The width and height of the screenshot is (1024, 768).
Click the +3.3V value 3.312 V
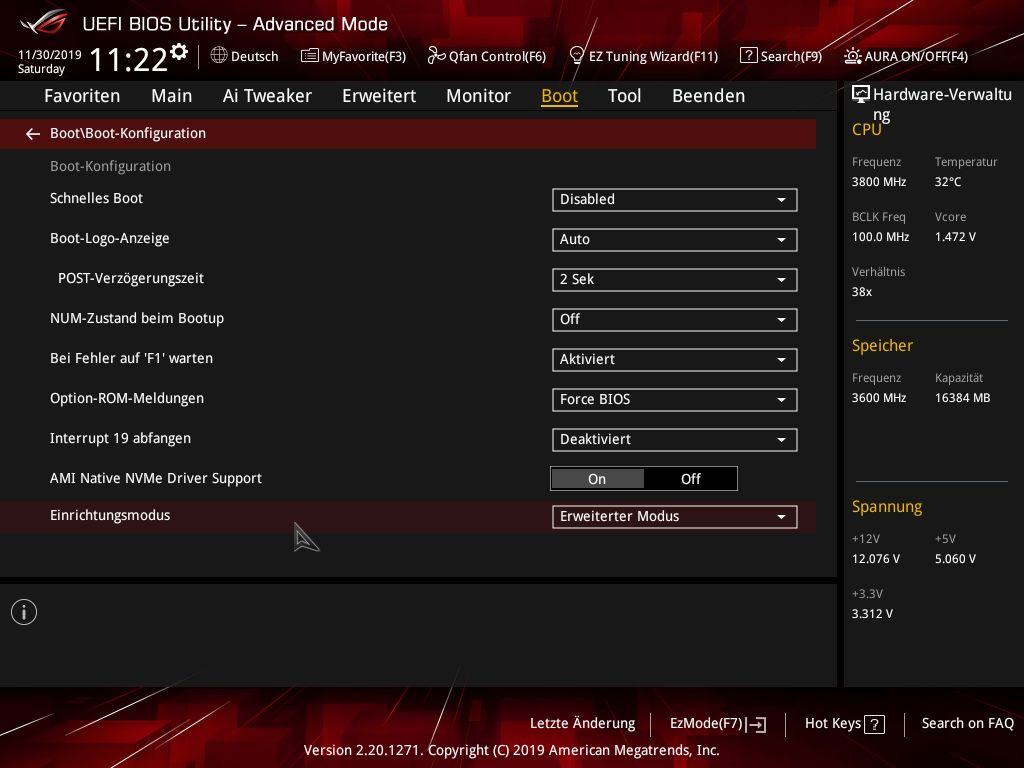pyautogui.click(x=872, y=614)
